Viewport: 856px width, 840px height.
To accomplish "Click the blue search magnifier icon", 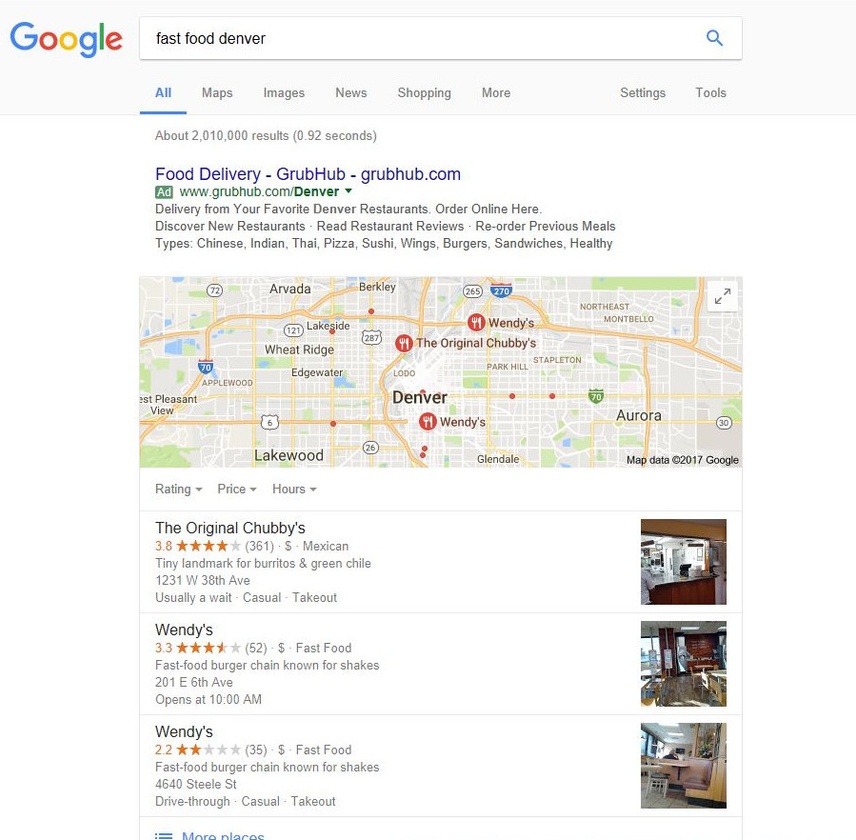I will tap(714, 38).
